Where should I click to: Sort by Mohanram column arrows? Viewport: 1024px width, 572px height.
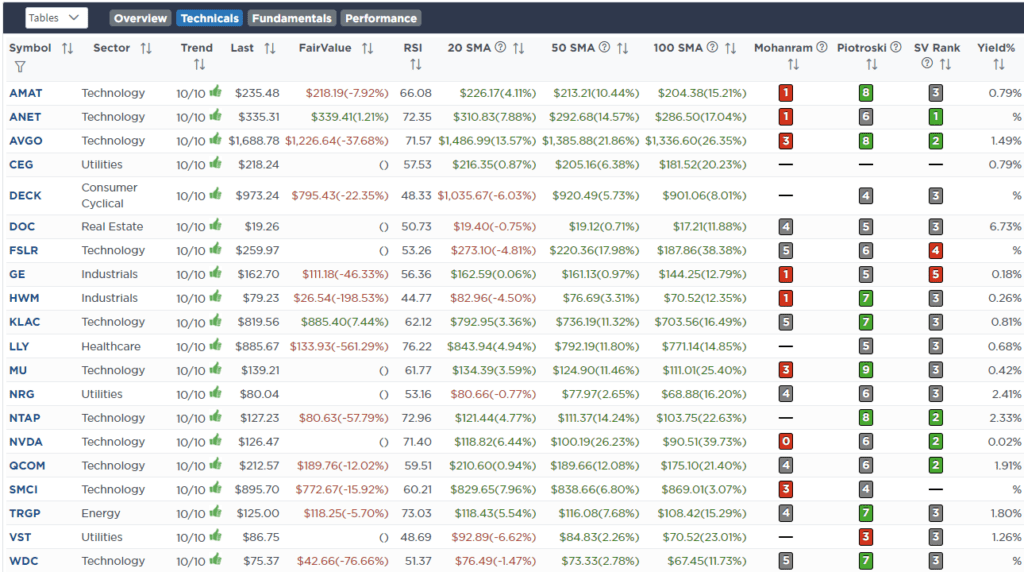pos(793,65)
